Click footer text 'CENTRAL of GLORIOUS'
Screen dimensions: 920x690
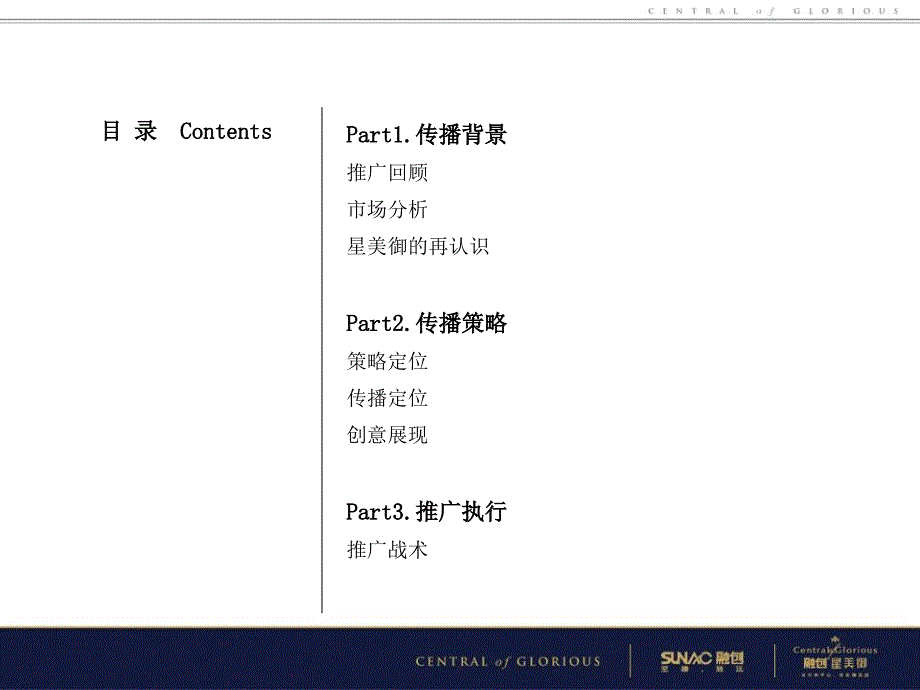(508, 662)
